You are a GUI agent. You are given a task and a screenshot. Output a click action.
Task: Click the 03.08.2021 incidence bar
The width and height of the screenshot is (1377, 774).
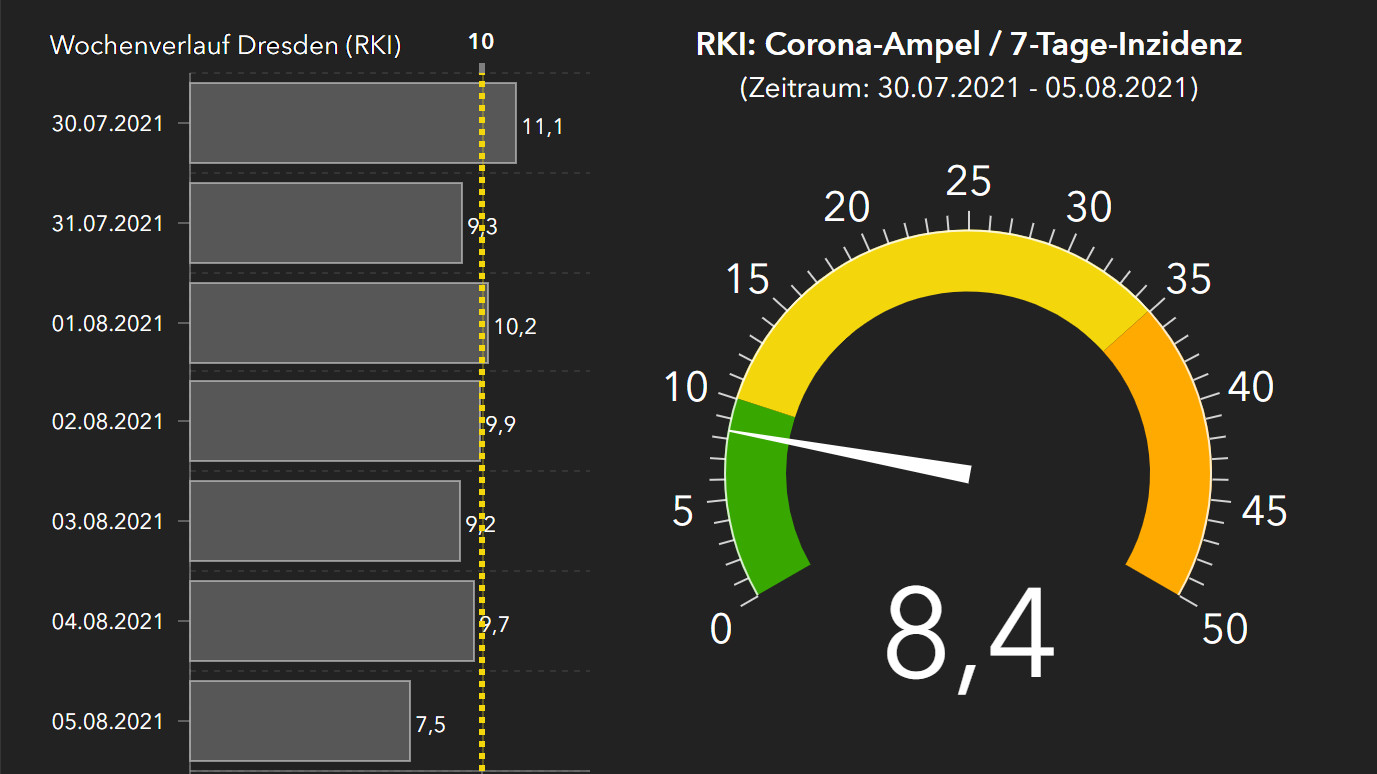(324, 521)
